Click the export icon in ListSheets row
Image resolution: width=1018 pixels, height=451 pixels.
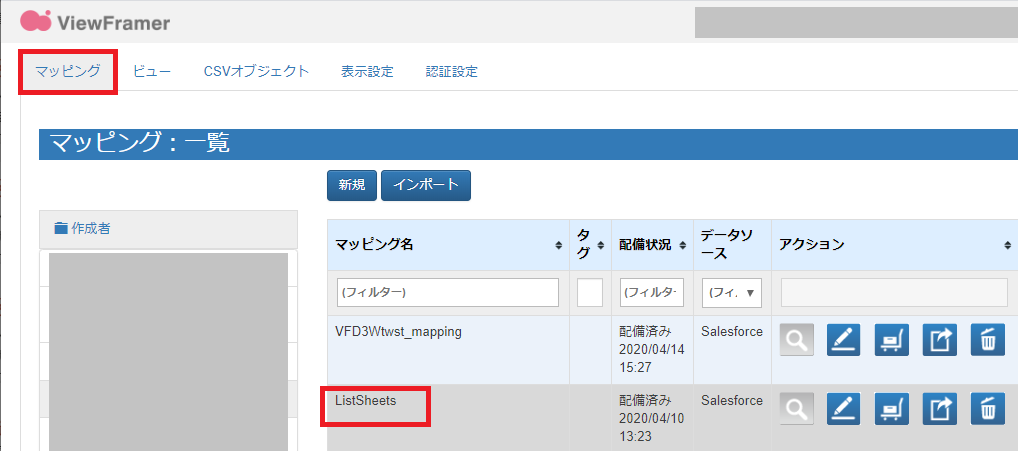click(x=940, y=408)
